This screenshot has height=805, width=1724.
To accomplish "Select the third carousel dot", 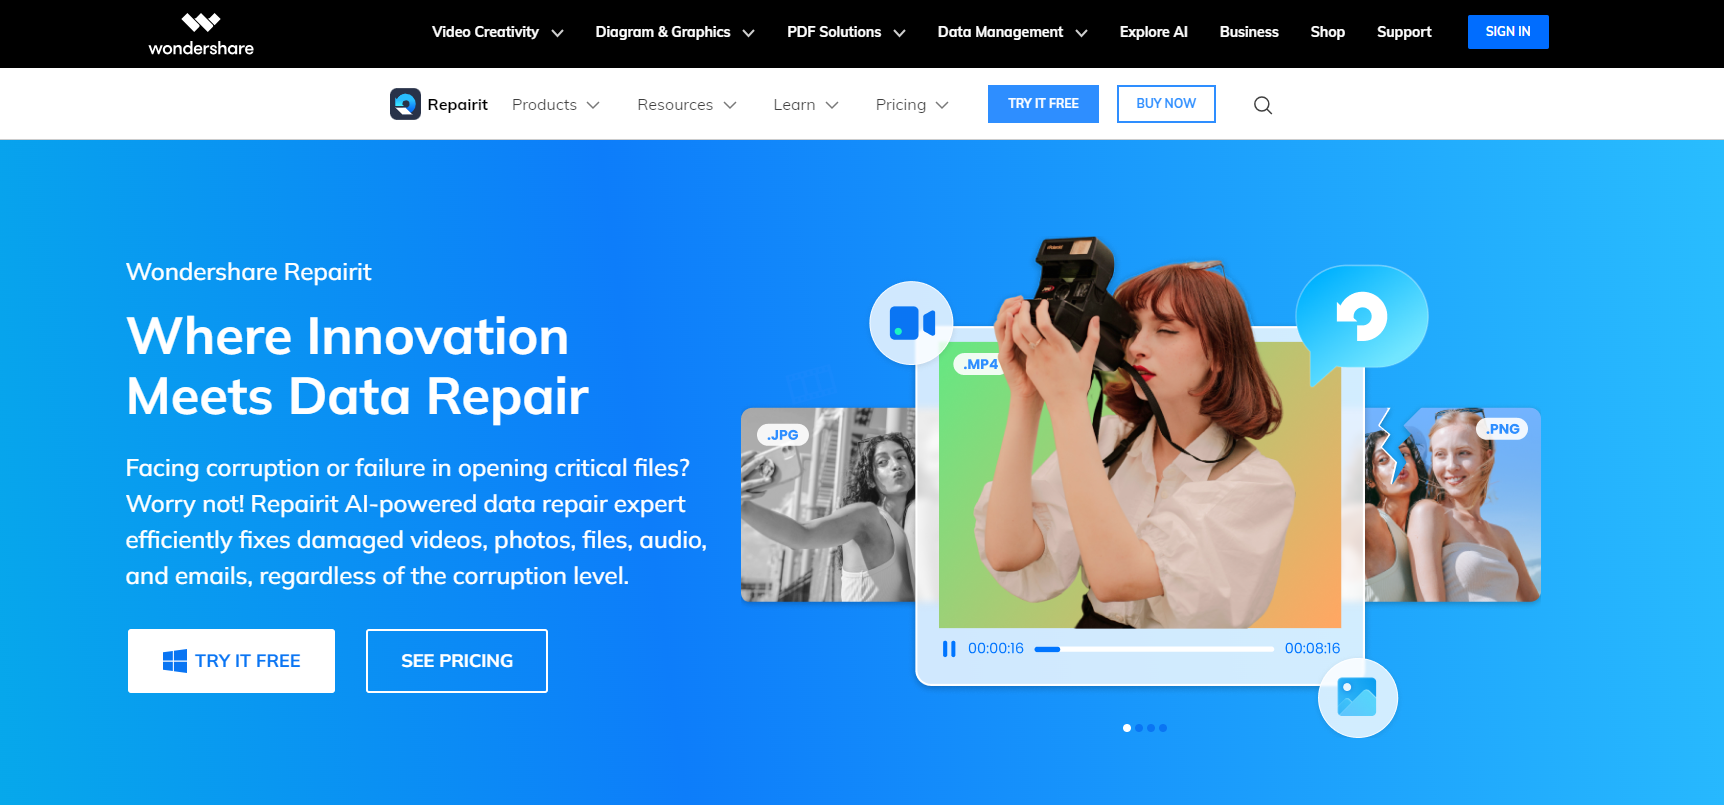I will (x=1151, y=728).
